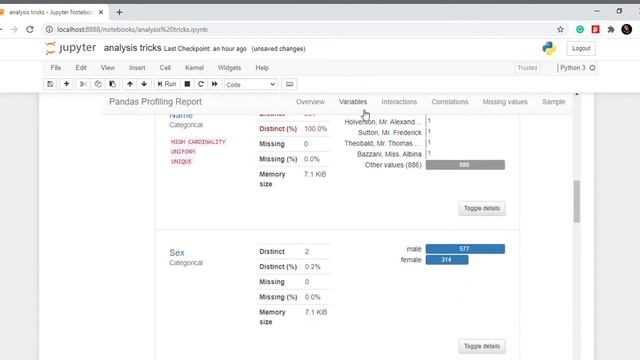Image resolution: width=640 pixels, height=360 pixels.
Task: Bookmark page with the star icon
Action: (560, 29)
